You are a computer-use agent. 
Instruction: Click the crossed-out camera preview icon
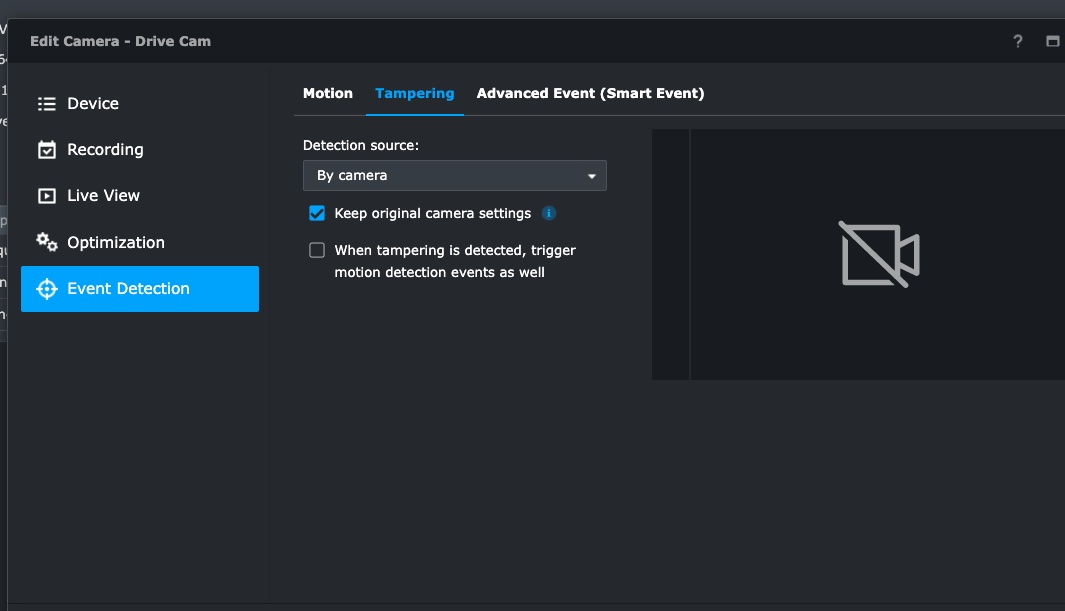[878, 254]
